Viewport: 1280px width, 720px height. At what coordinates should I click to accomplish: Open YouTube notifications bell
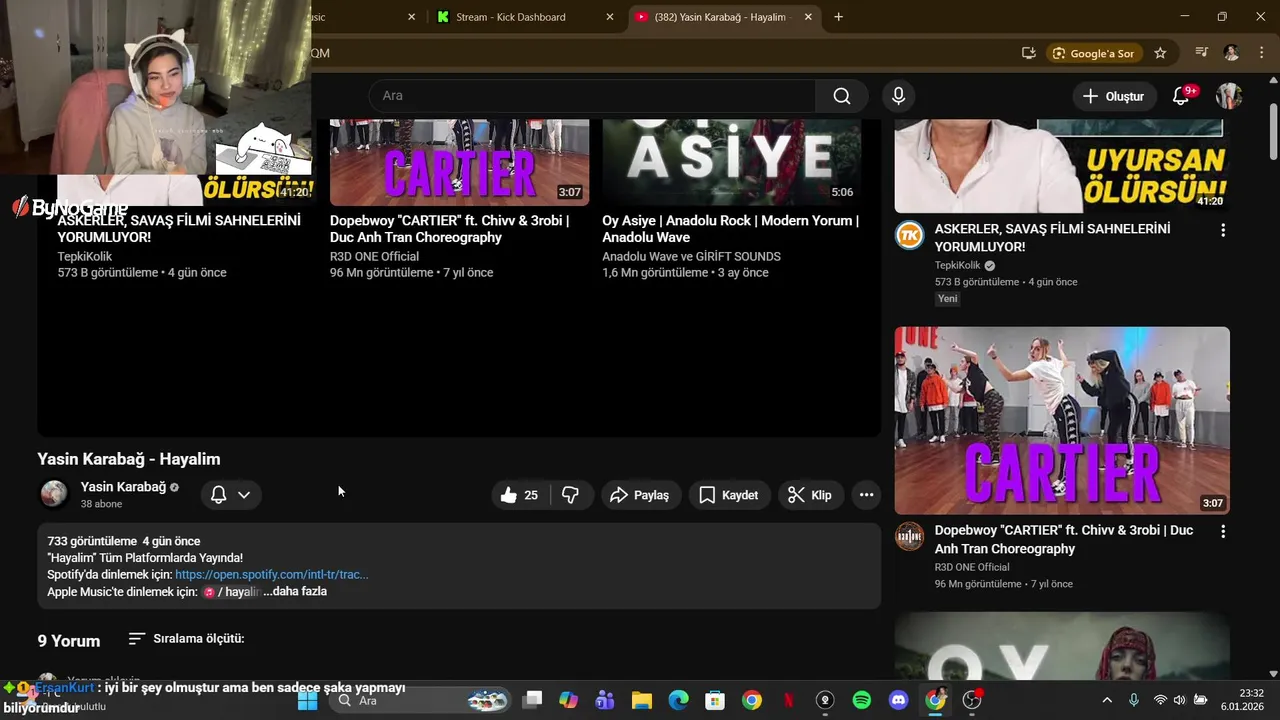tap(1181, 96)
